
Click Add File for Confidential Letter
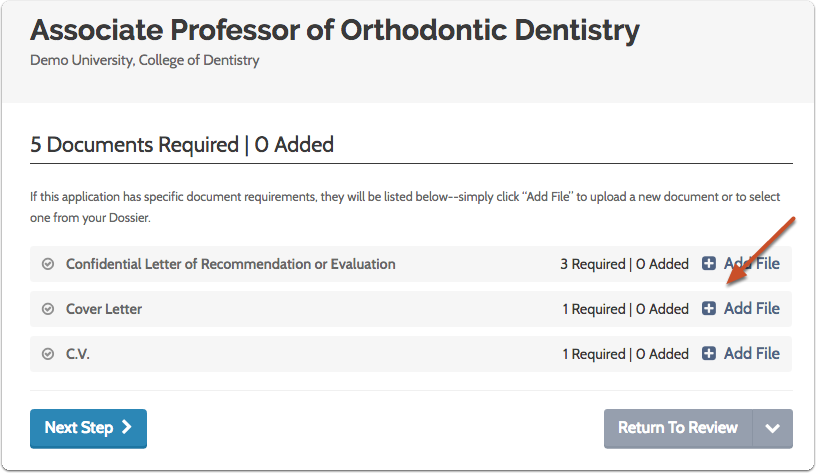click(x=751, y=264)
